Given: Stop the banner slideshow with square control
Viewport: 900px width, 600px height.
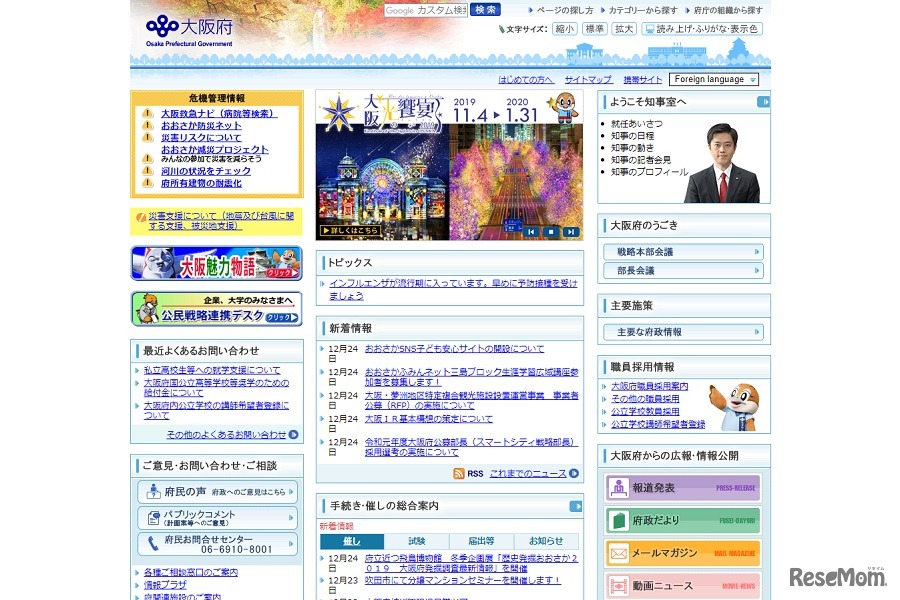Looking at the screenshot, I should point(551,232).
